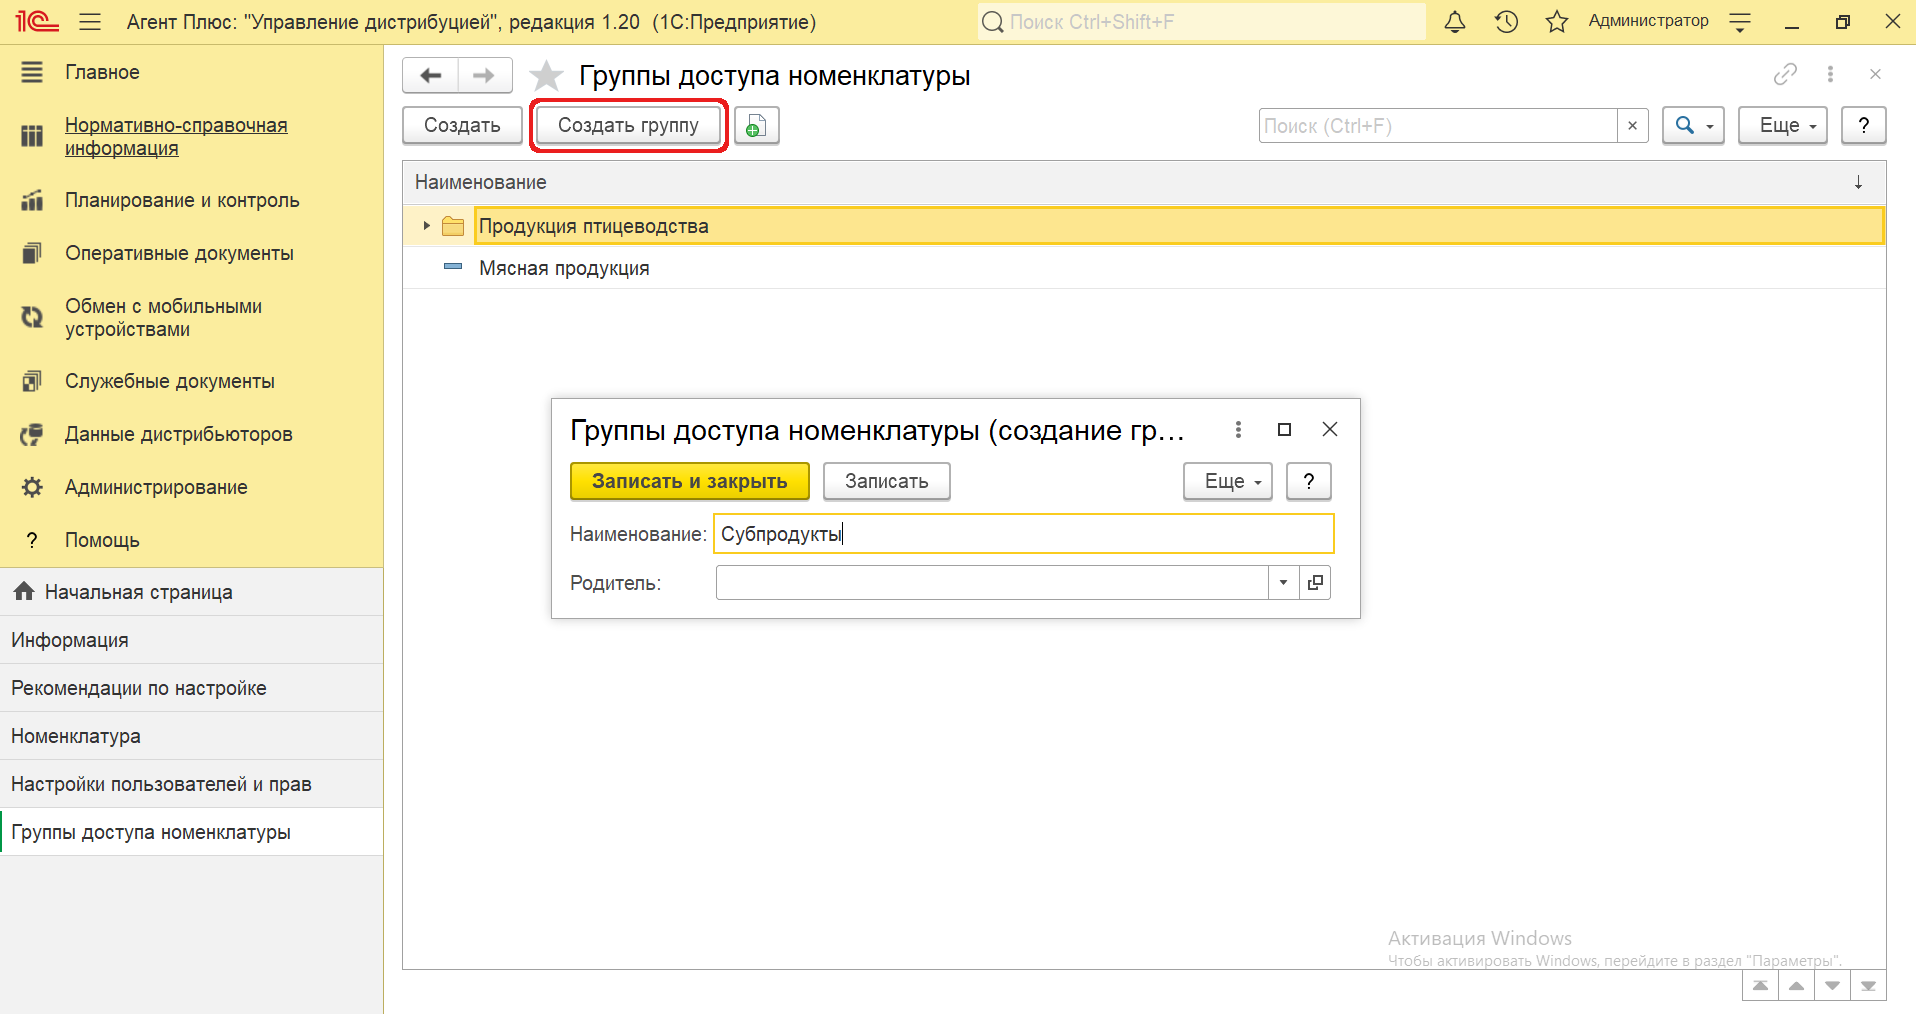Image resolution: width=1916 pixels, height=1014 pixels.
Task: Go back with the left arrow button
Action: click(x=431, y=76)
